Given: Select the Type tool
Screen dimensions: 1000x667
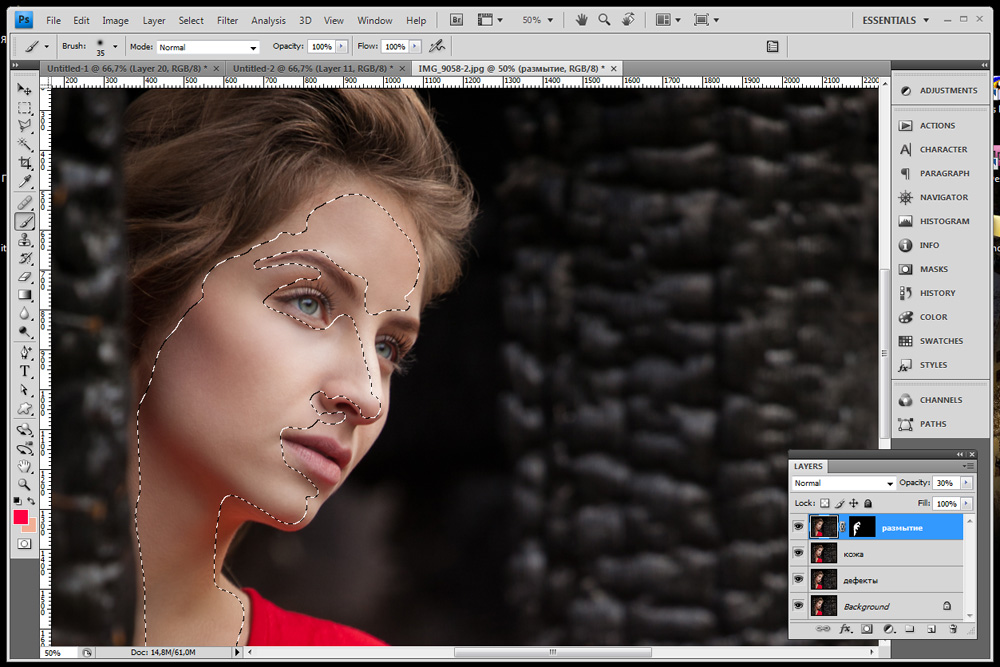Looking at the screenshot, I should click(25, 371).
